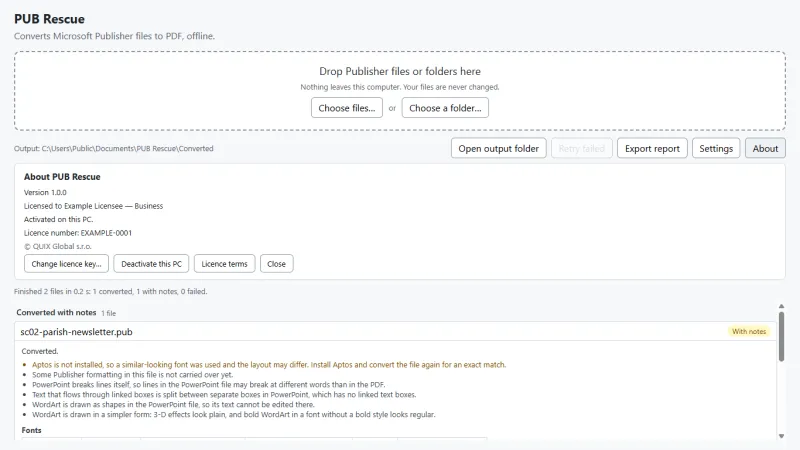
Task: View the Licence terms
Action: (x=224, y=264)
